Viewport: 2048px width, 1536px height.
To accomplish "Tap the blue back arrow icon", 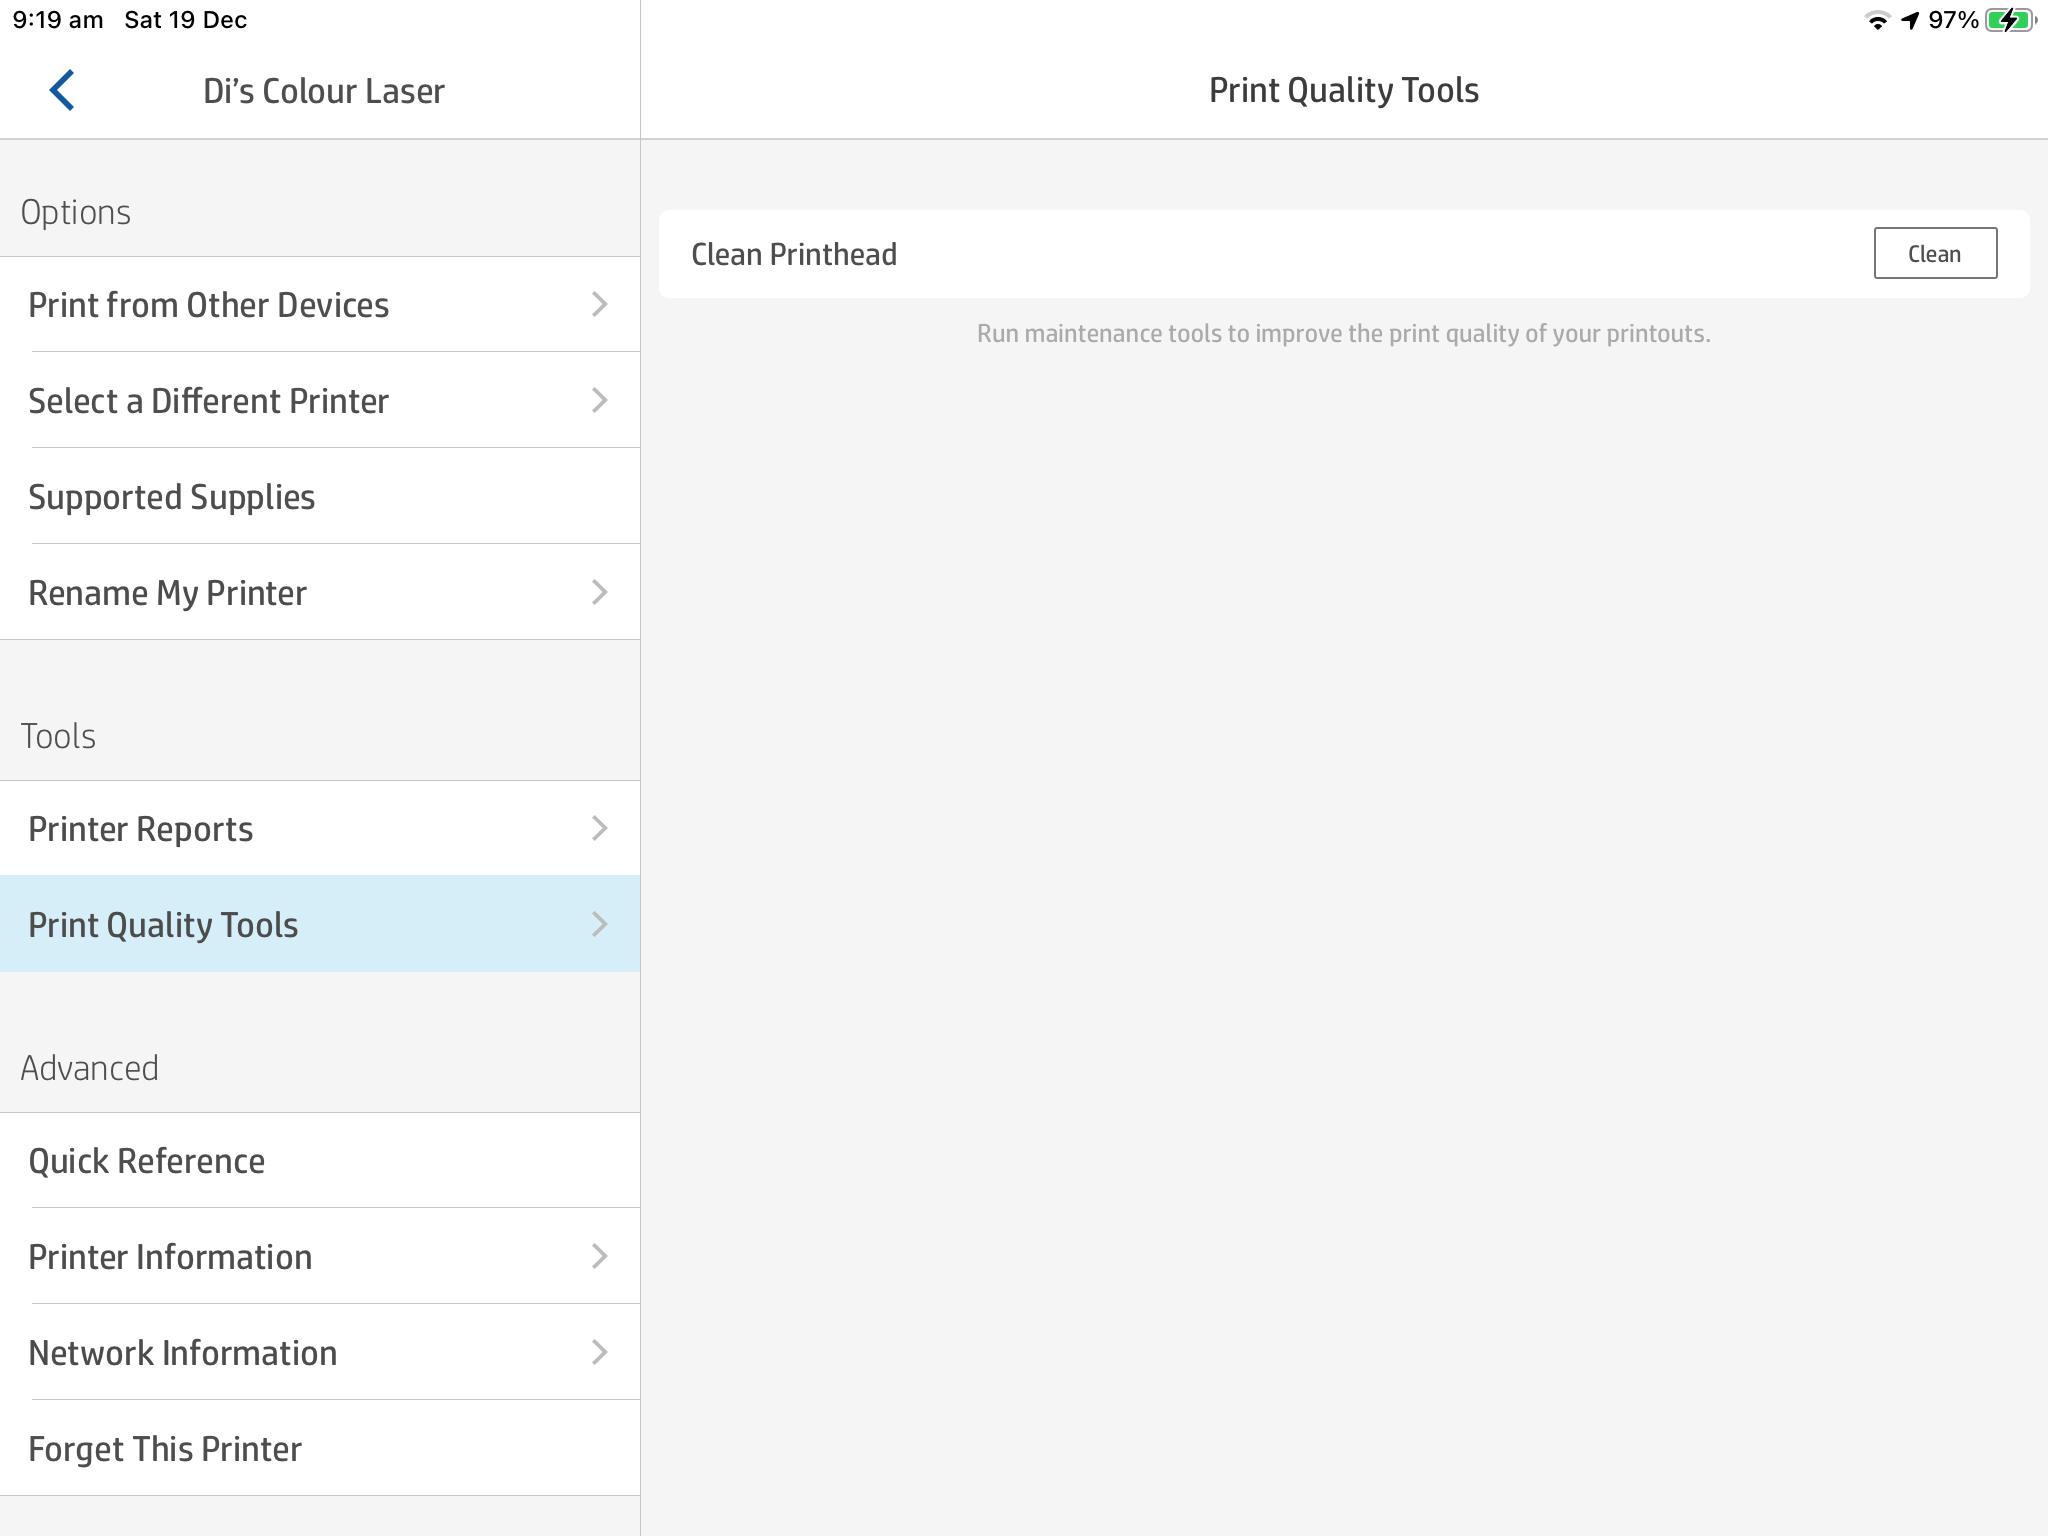I will (x=62, y=90).
